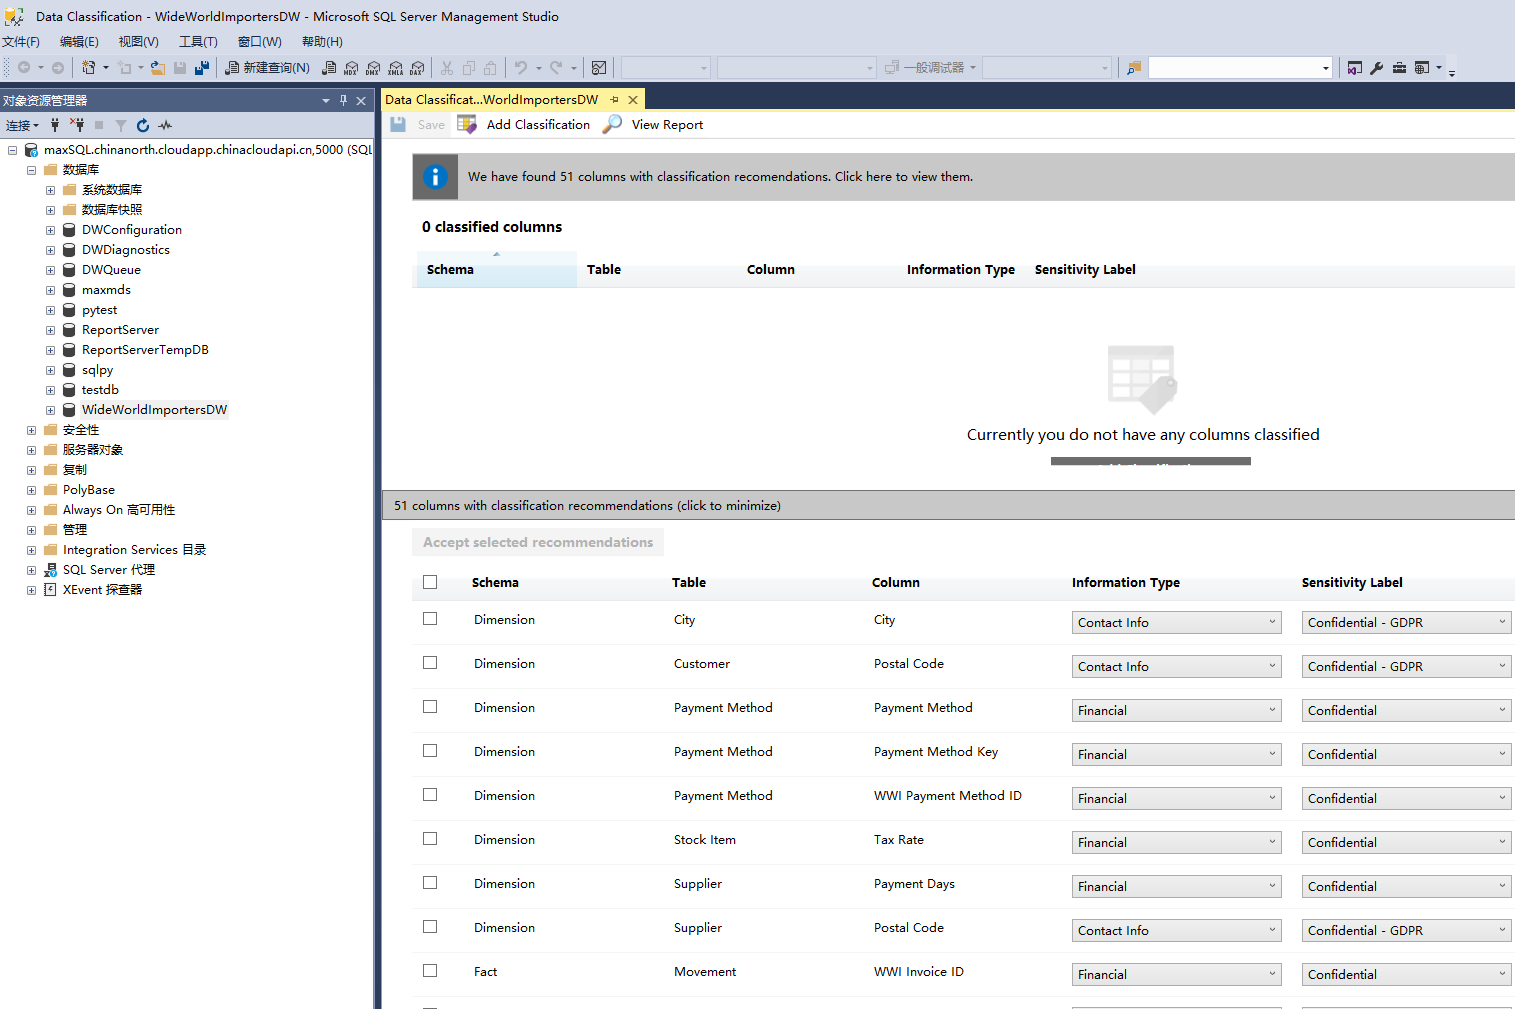The height and width of the screenshot is (1009, 1515).
Task: Open a Database Engine query icon
Action: pyautogui.click(x=329, y=68)
